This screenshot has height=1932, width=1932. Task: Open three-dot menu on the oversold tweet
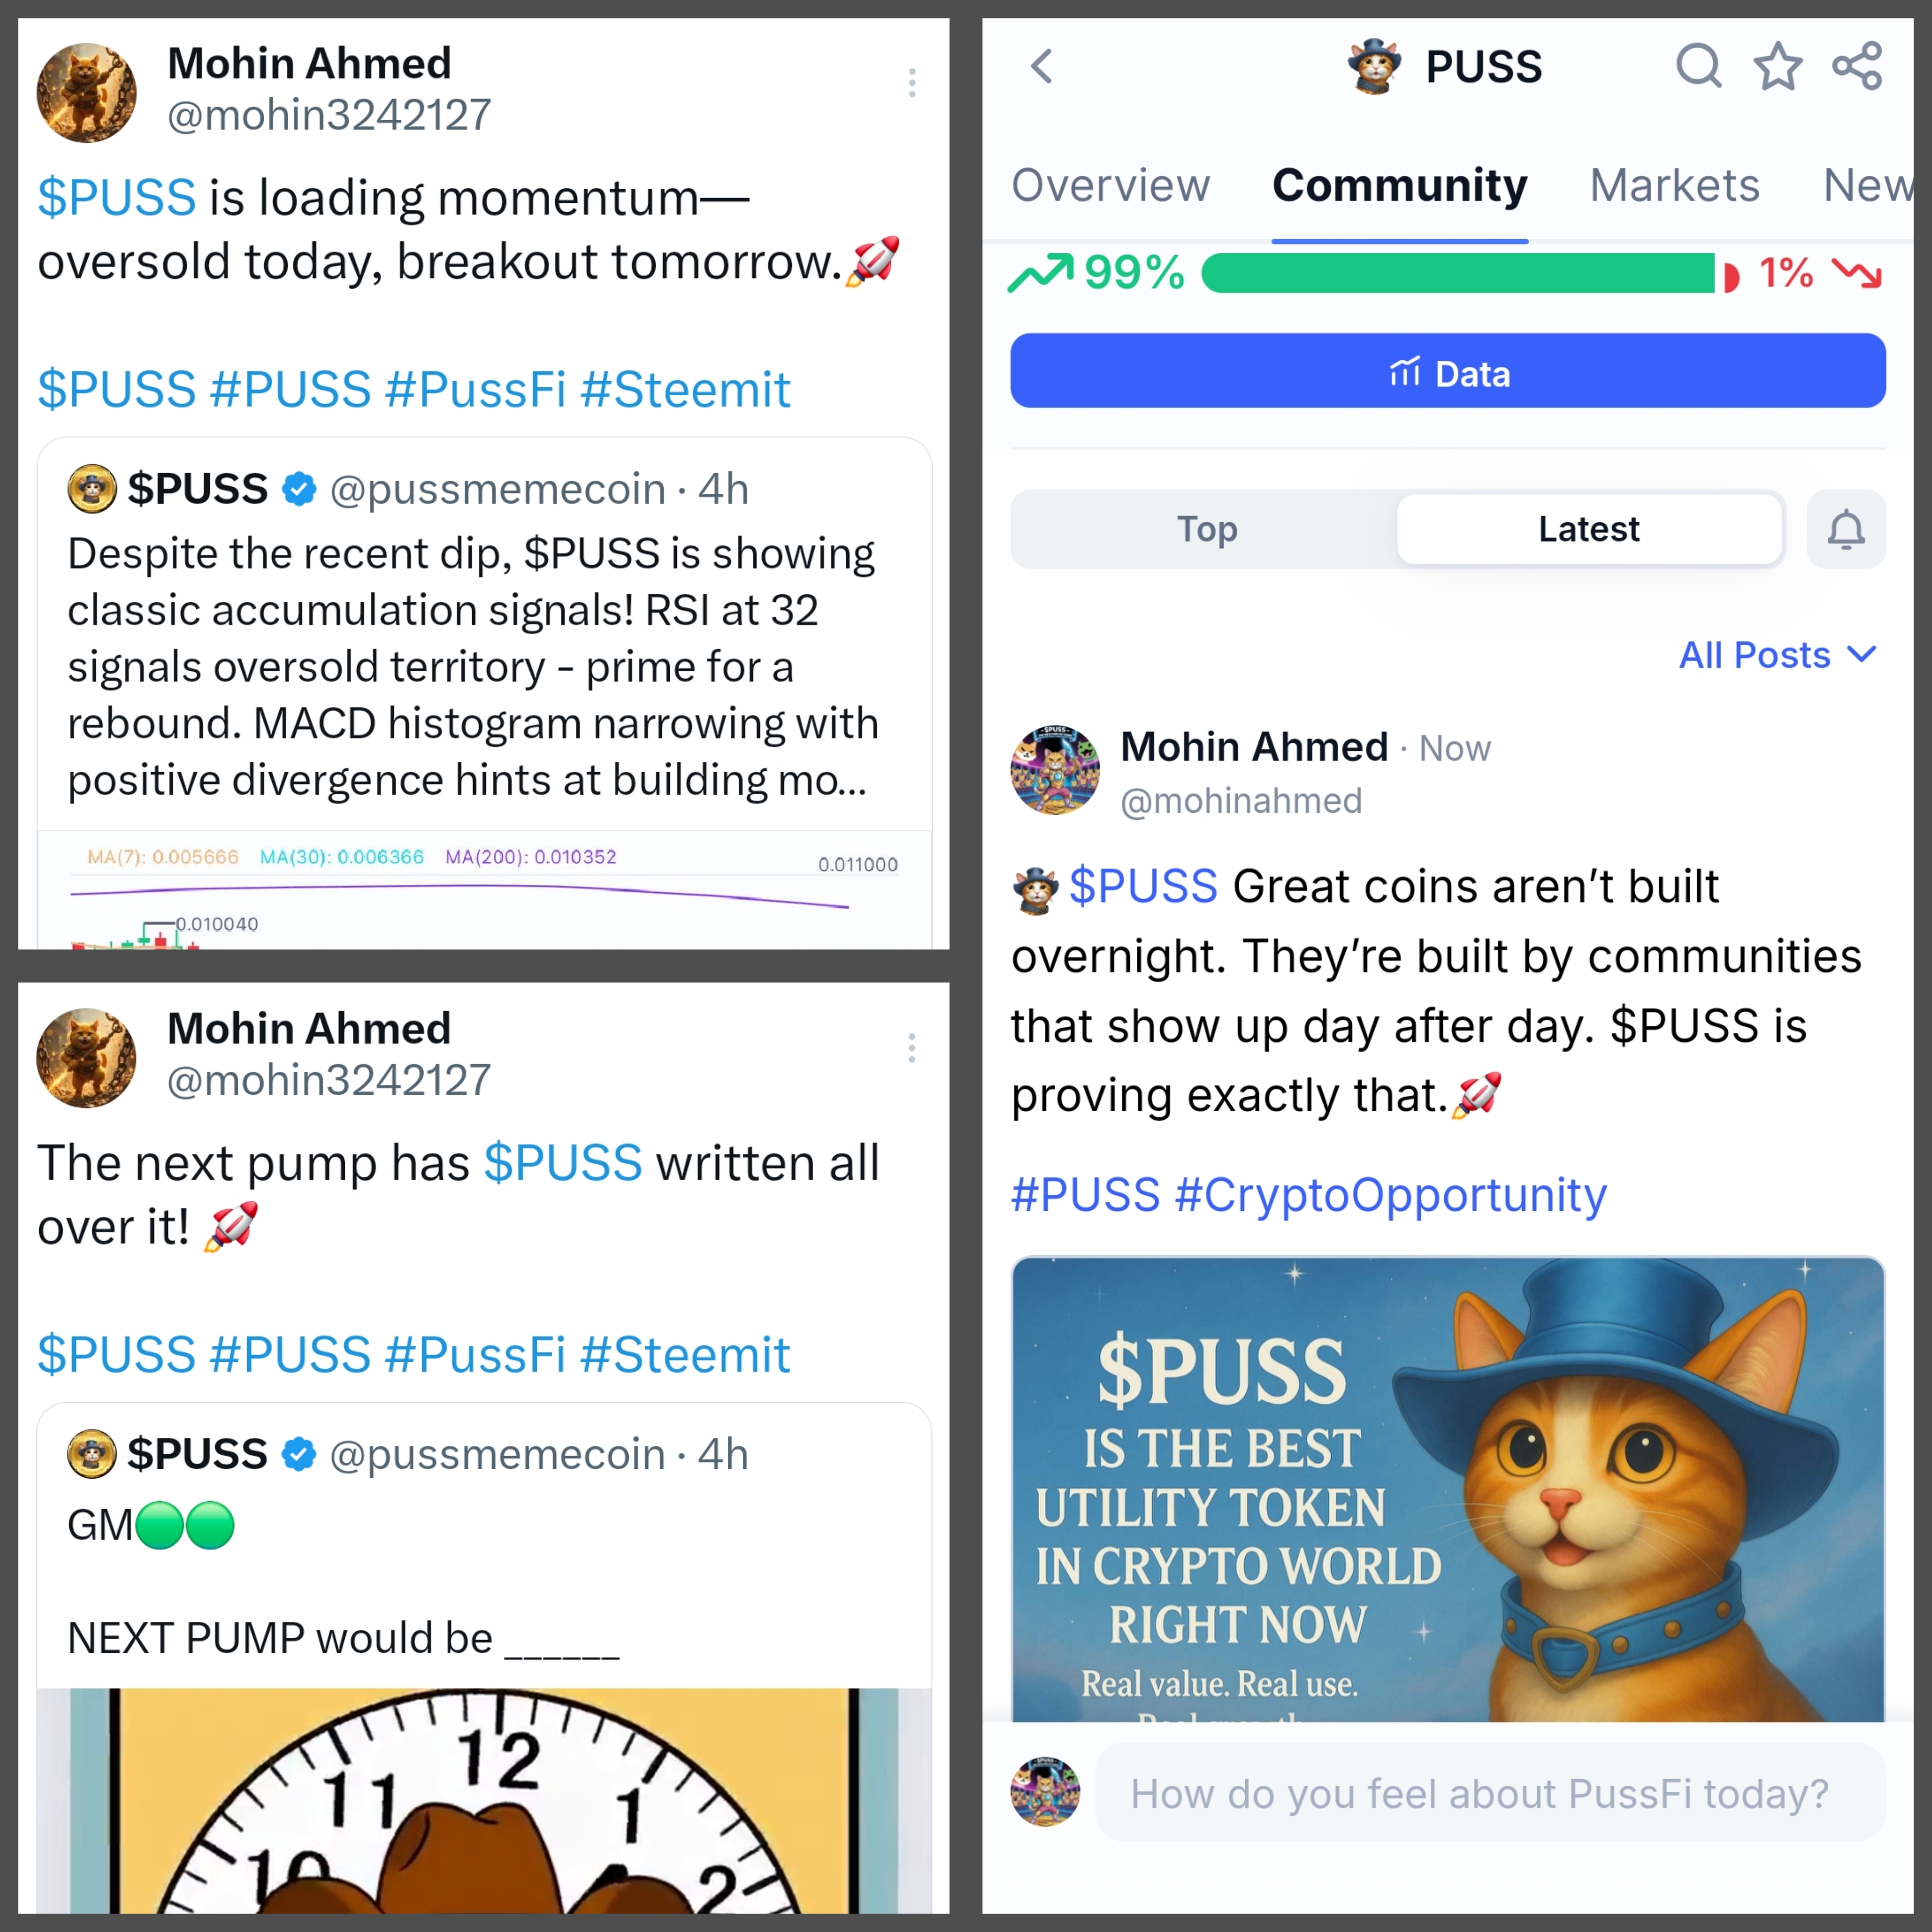point(912,83)
